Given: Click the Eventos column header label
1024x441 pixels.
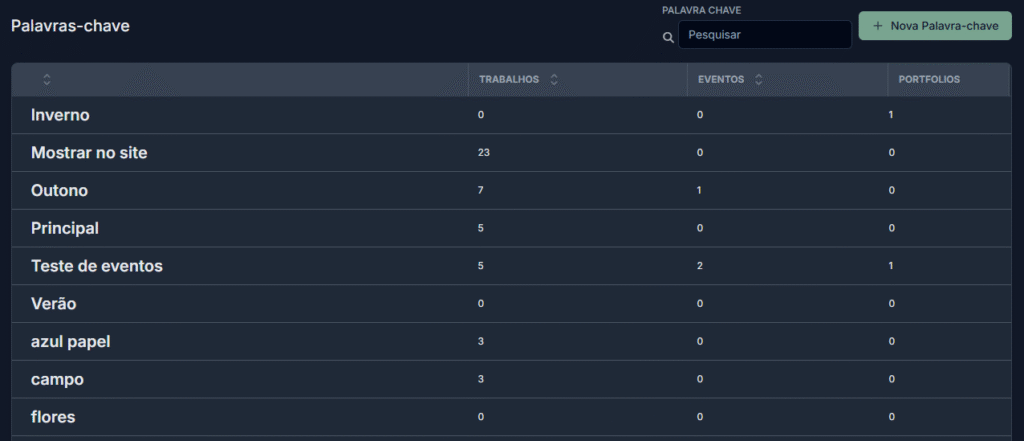Looking at the screenshot, I should pos(721,80).
